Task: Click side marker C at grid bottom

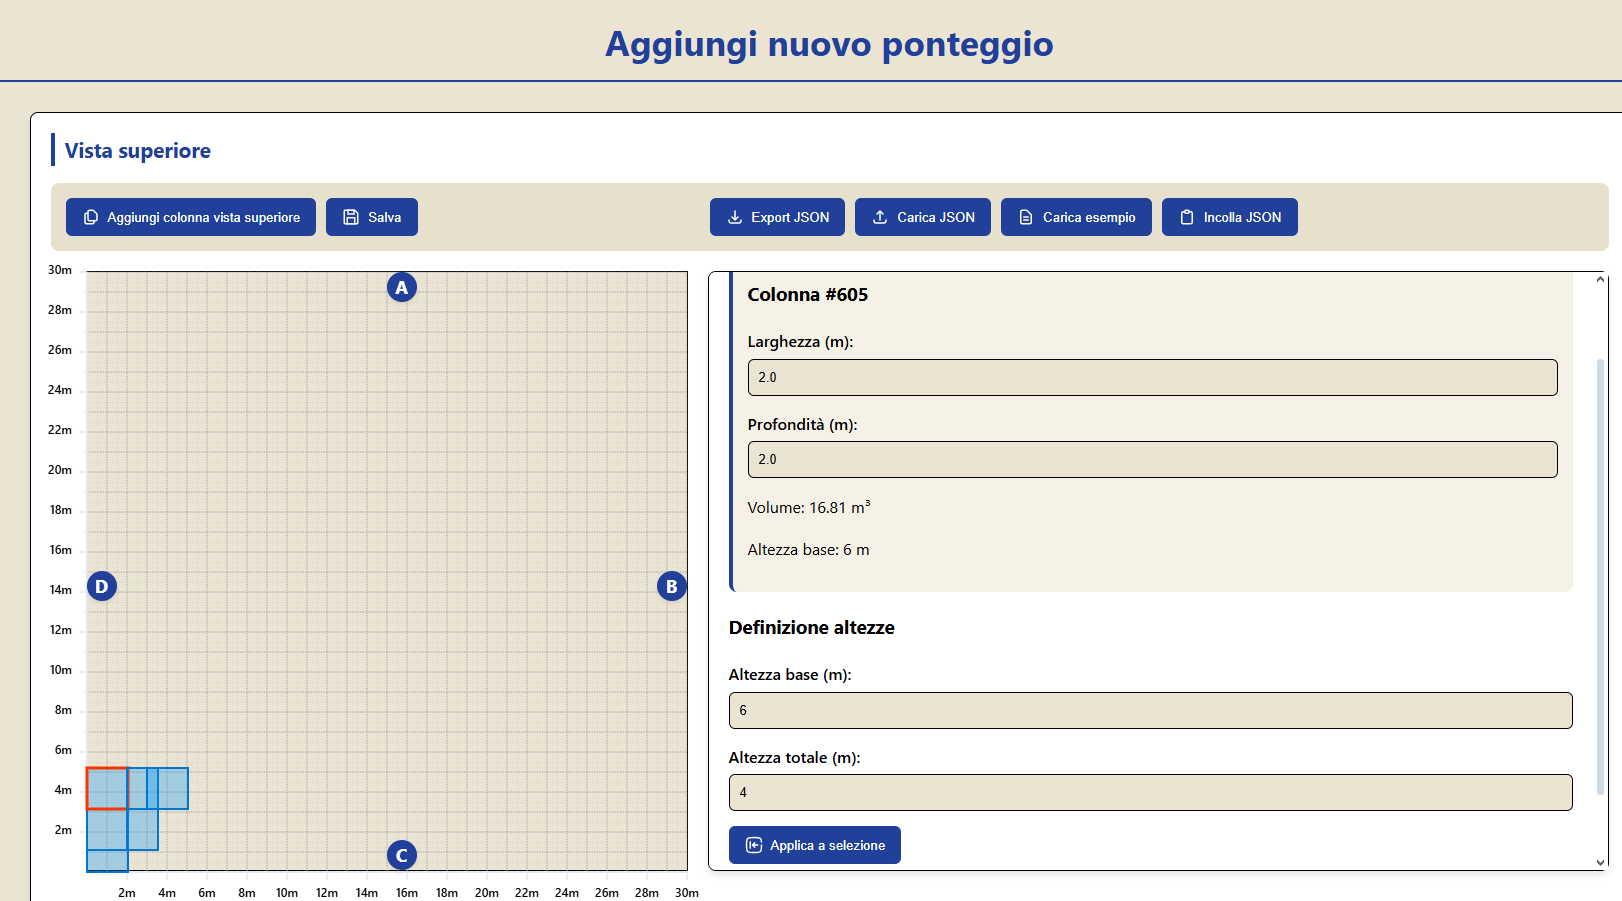Action: click(x=402, y=855)
